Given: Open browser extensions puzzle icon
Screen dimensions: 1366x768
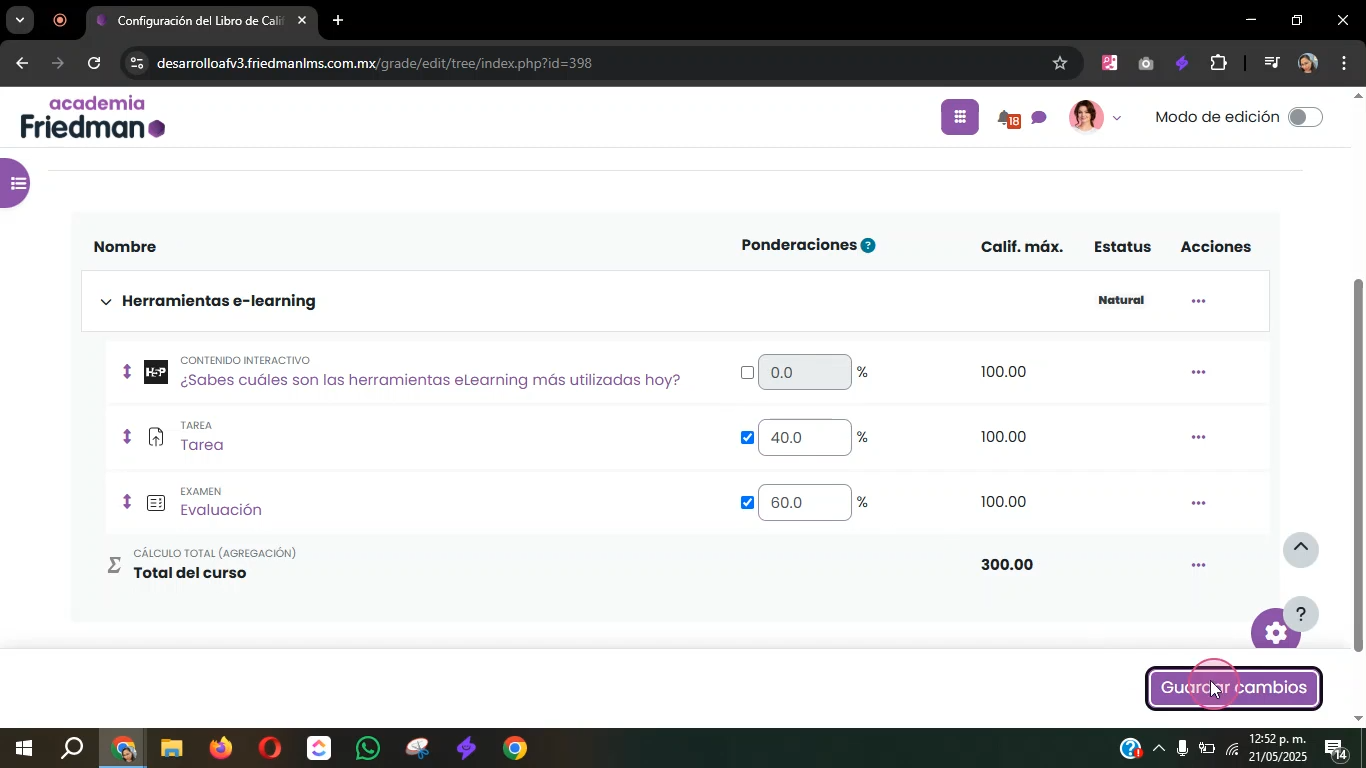Looking at the screenshot, I should pos(1218,63).
